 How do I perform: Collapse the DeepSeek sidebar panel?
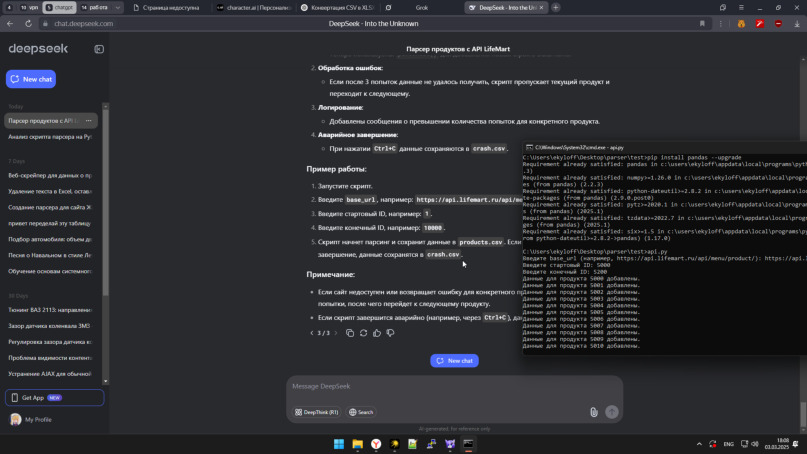pyautogui.click(x=99, y=49)
